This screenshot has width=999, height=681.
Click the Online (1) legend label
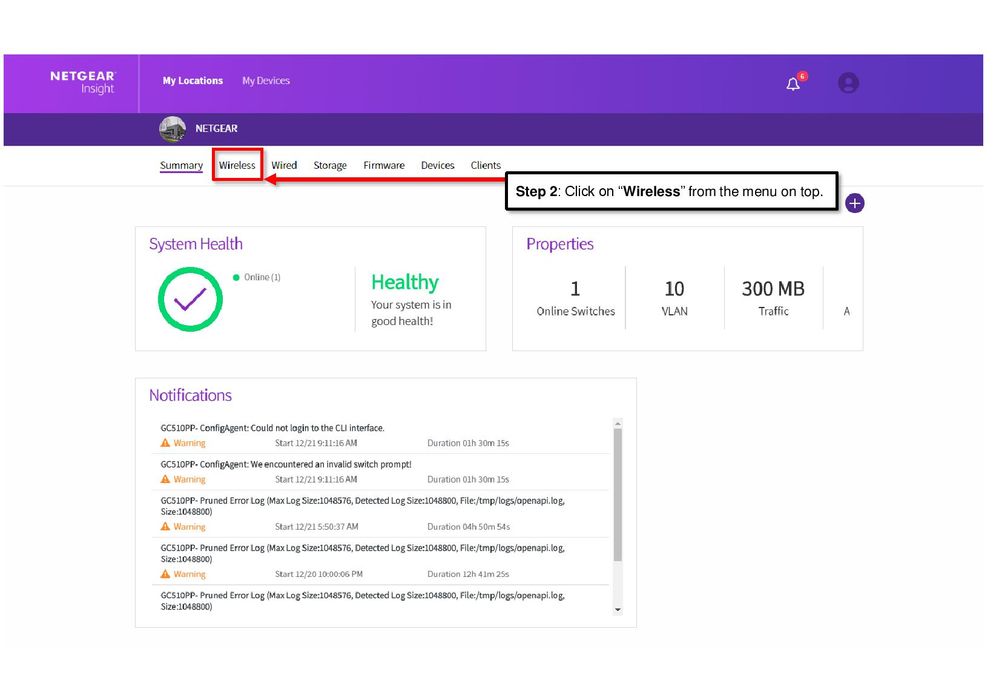point(262,277)
